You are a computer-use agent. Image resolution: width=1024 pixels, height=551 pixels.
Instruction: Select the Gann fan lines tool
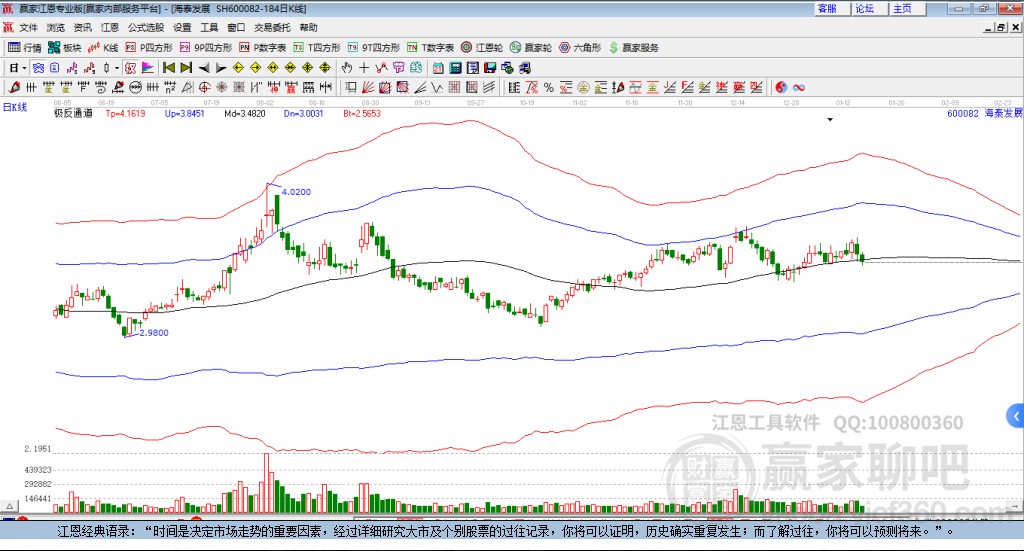pyautogui.click(x=367, y=87)
